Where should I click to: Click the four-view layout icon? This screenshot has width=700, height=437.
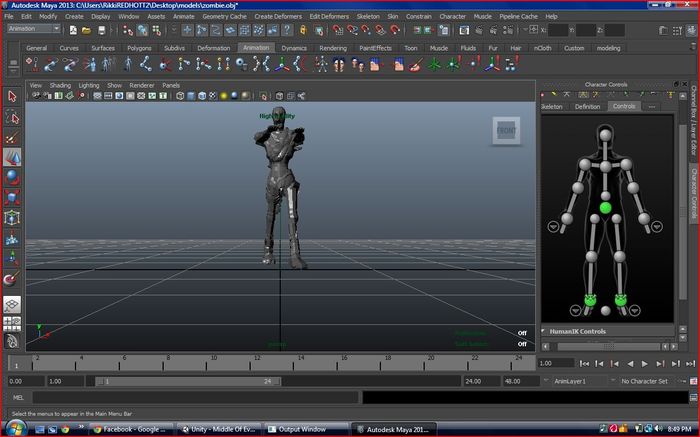(12, 324)
